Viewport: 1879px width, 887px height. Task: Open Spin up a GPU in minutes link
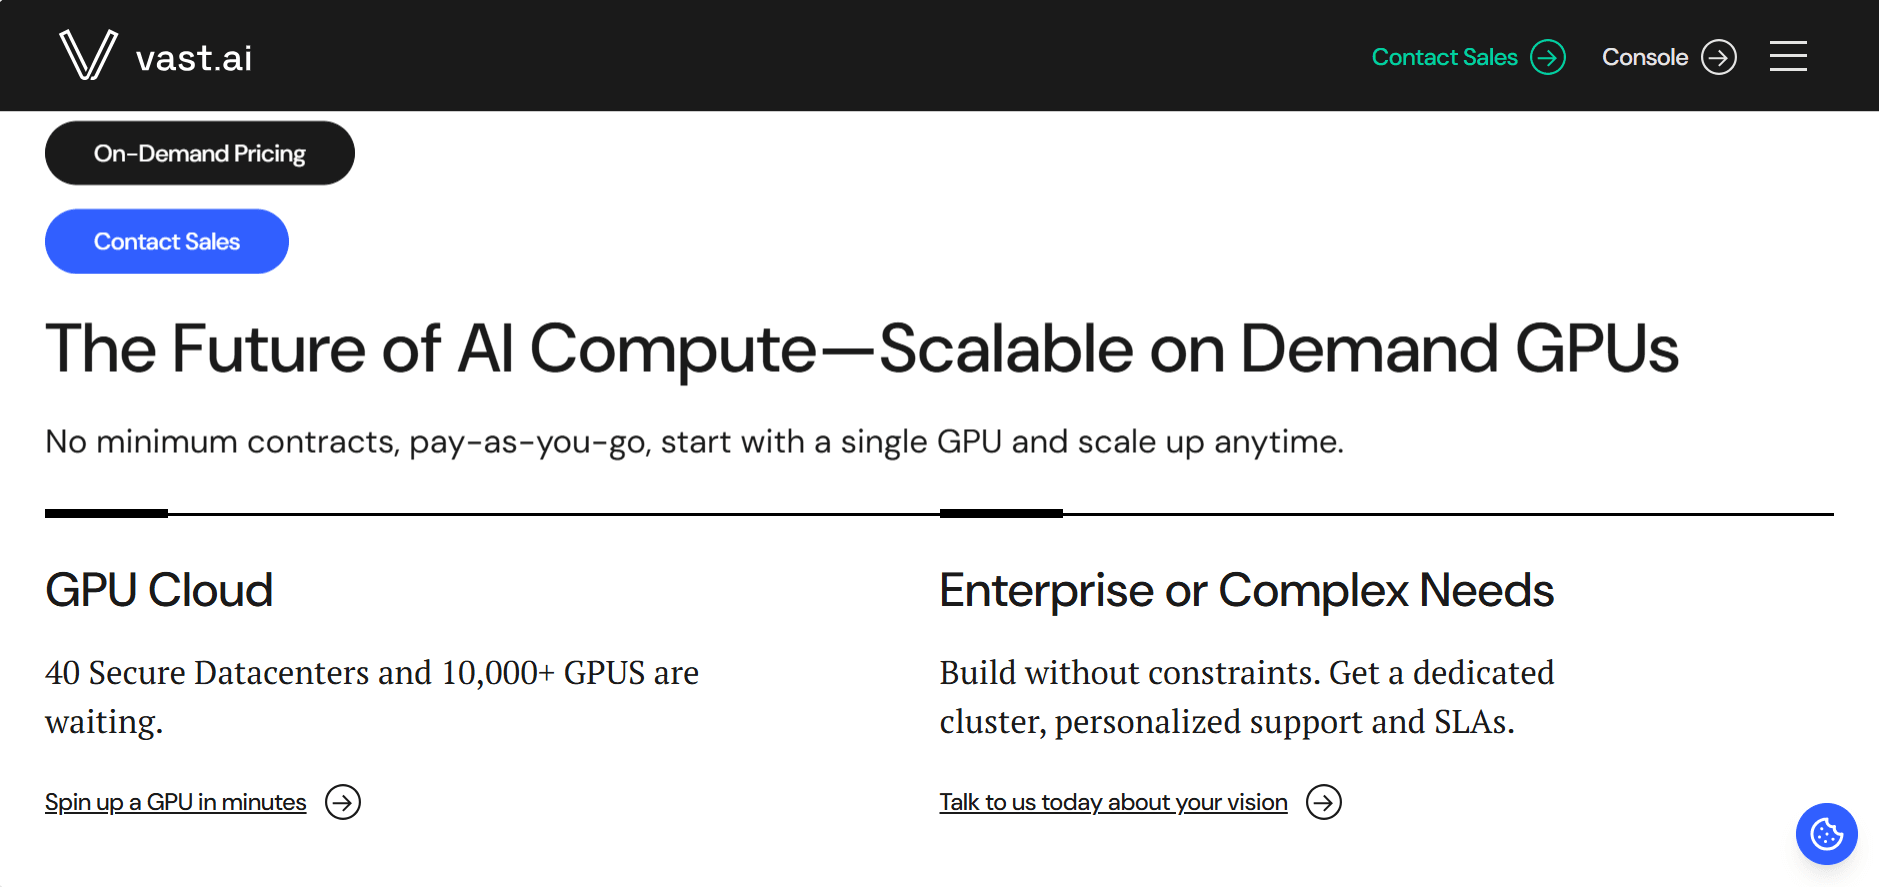point(175,802)
